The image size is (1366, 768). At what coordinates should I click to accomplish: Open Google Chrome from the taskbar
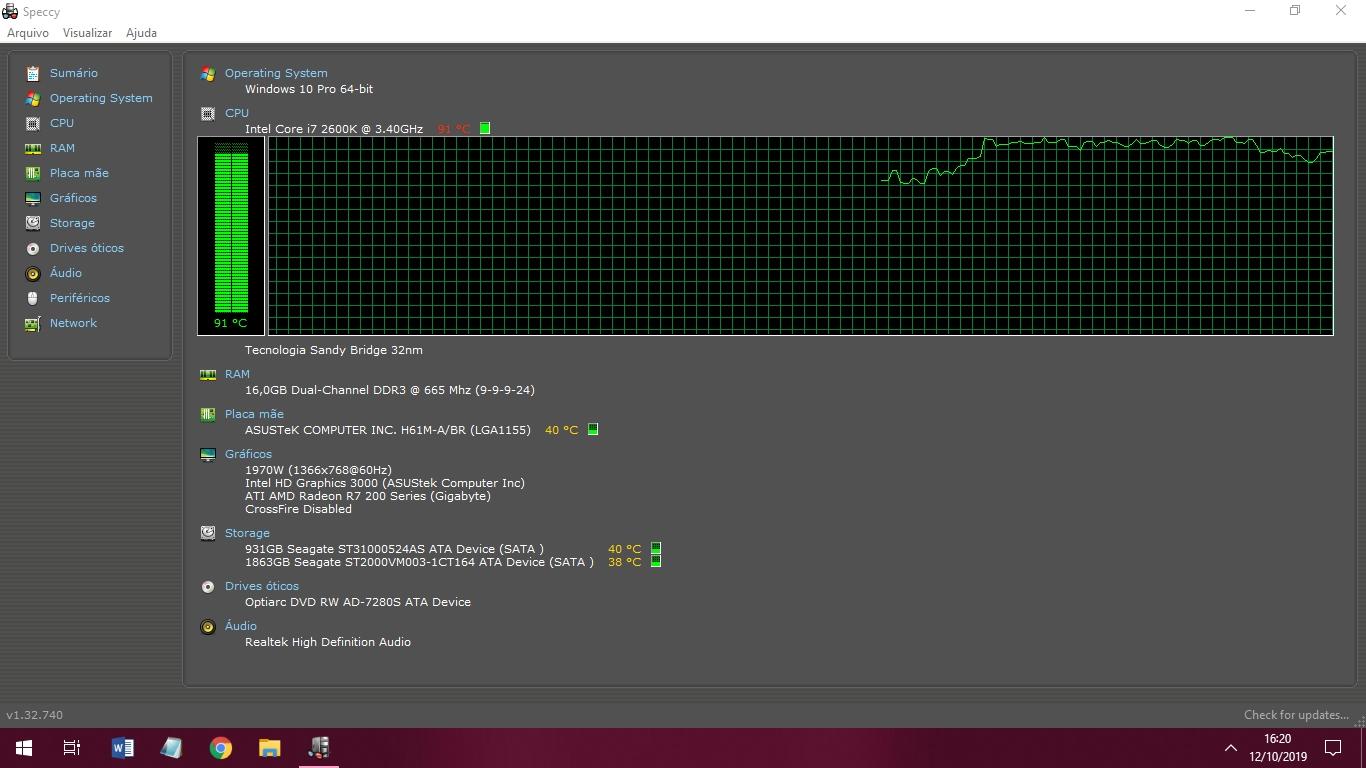coord(220,748)
